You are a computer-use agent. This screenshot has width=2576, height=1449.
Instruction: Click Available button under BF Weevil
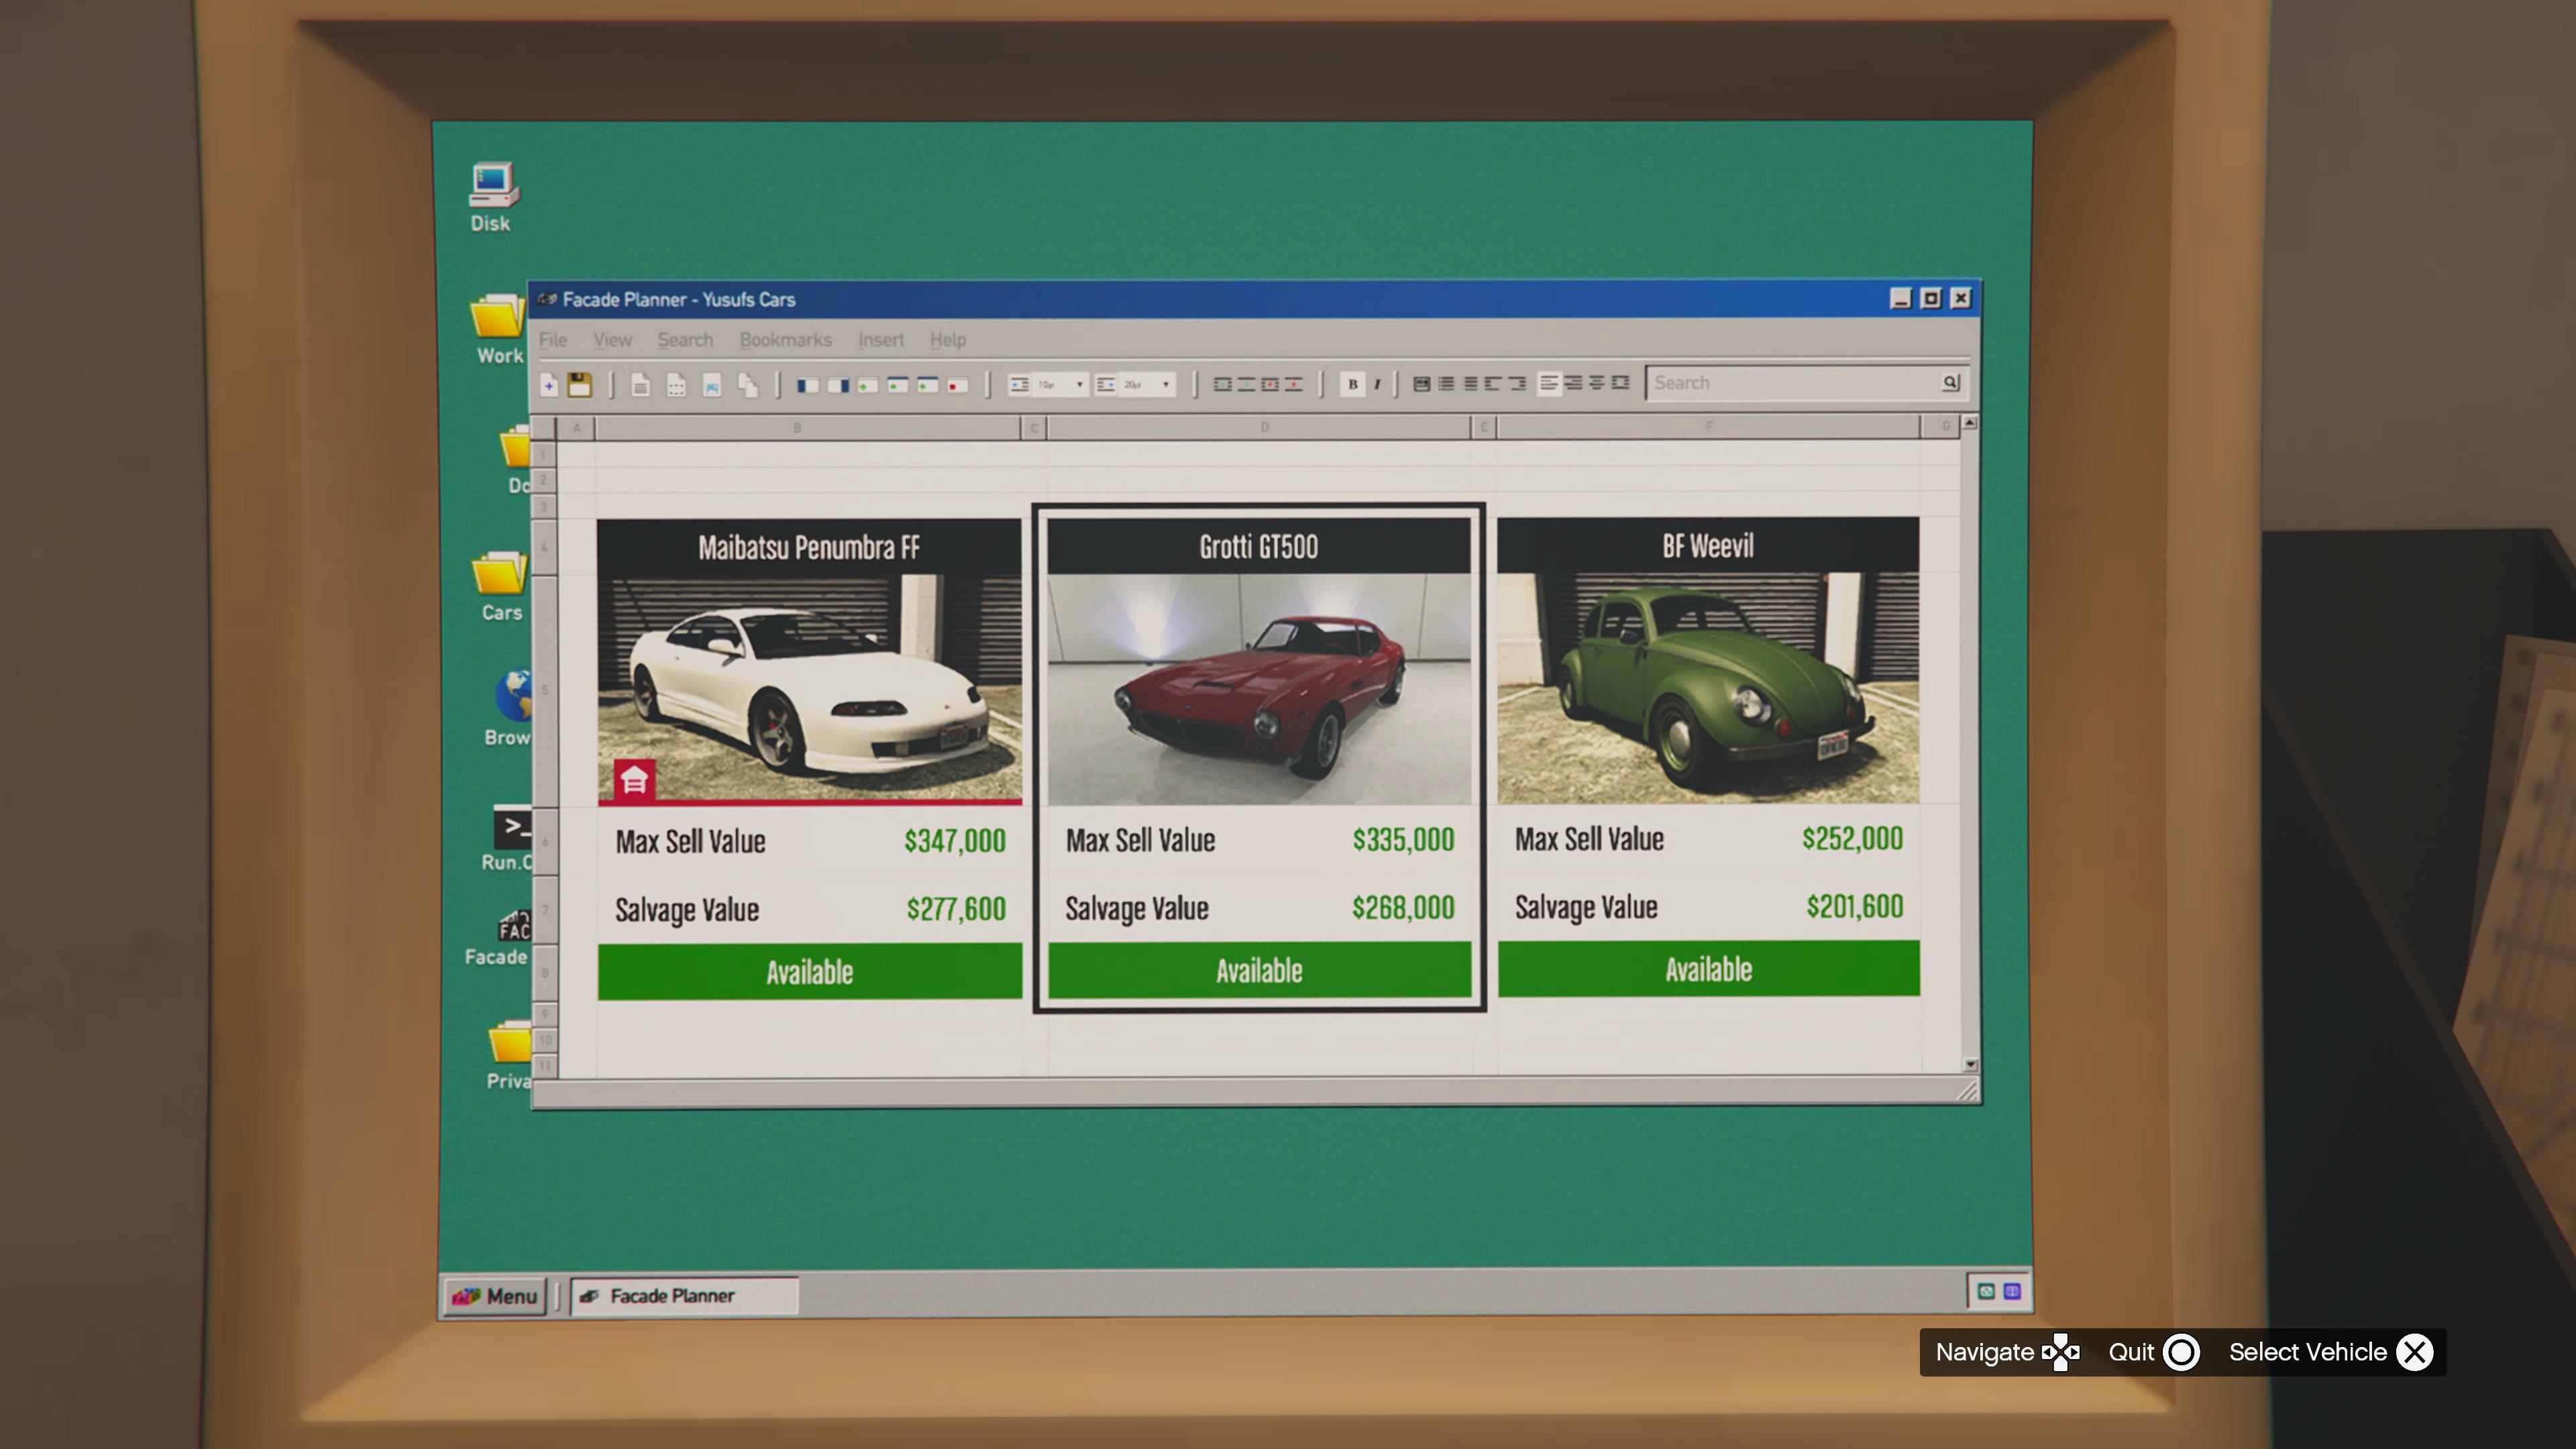(1708, 969)
